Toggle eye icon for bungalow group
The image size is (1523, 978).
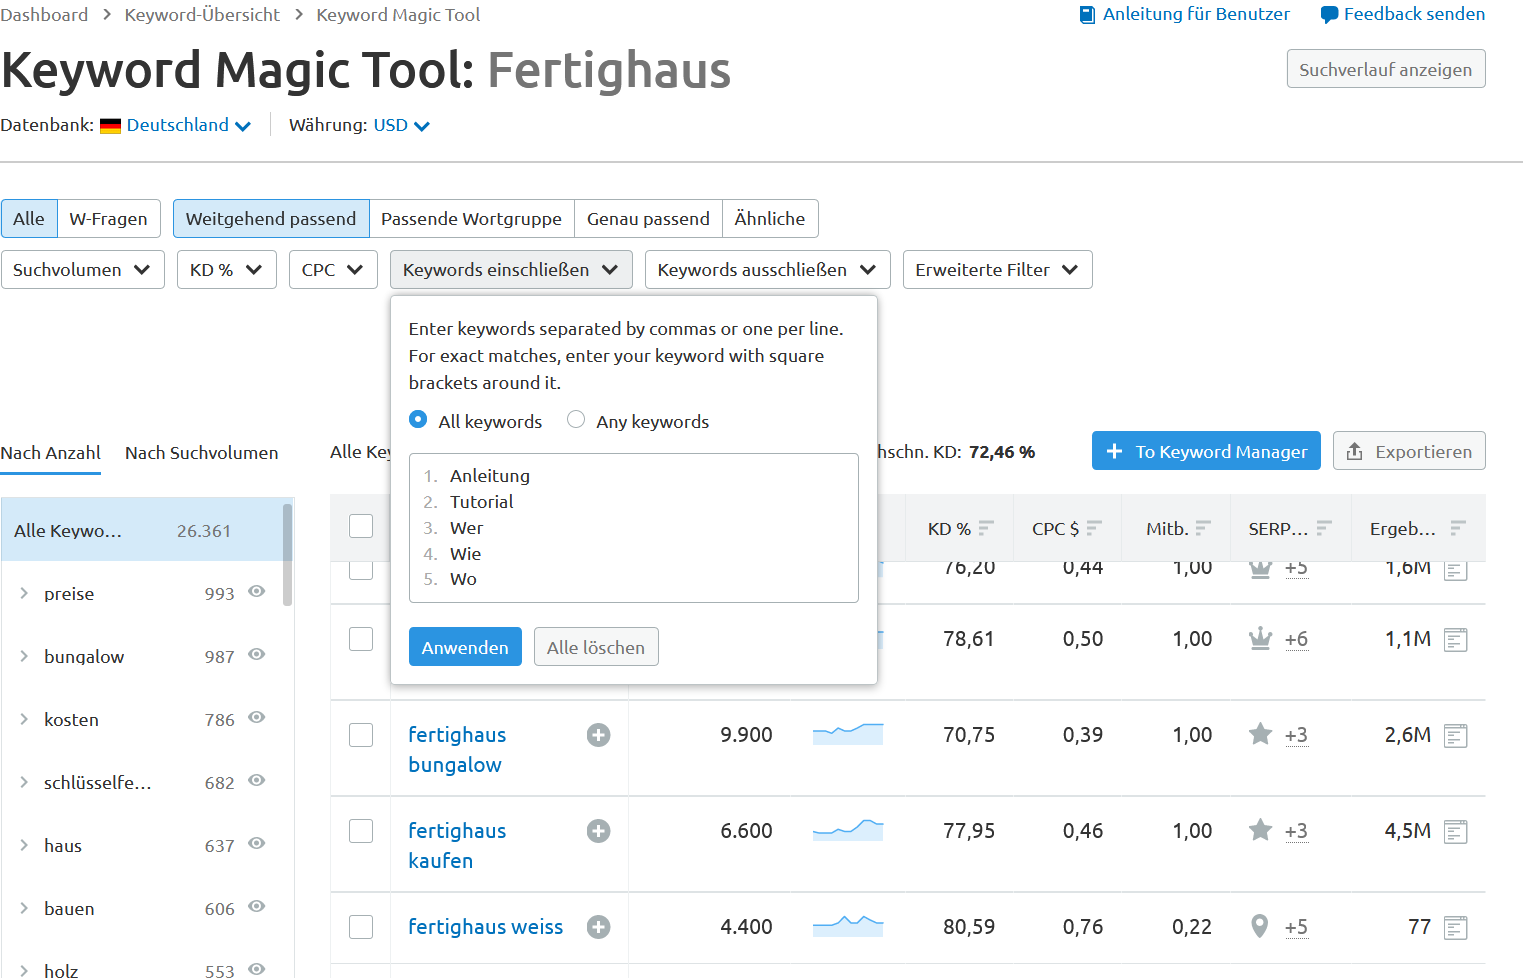pyautogui.click(x=257, y=654)
